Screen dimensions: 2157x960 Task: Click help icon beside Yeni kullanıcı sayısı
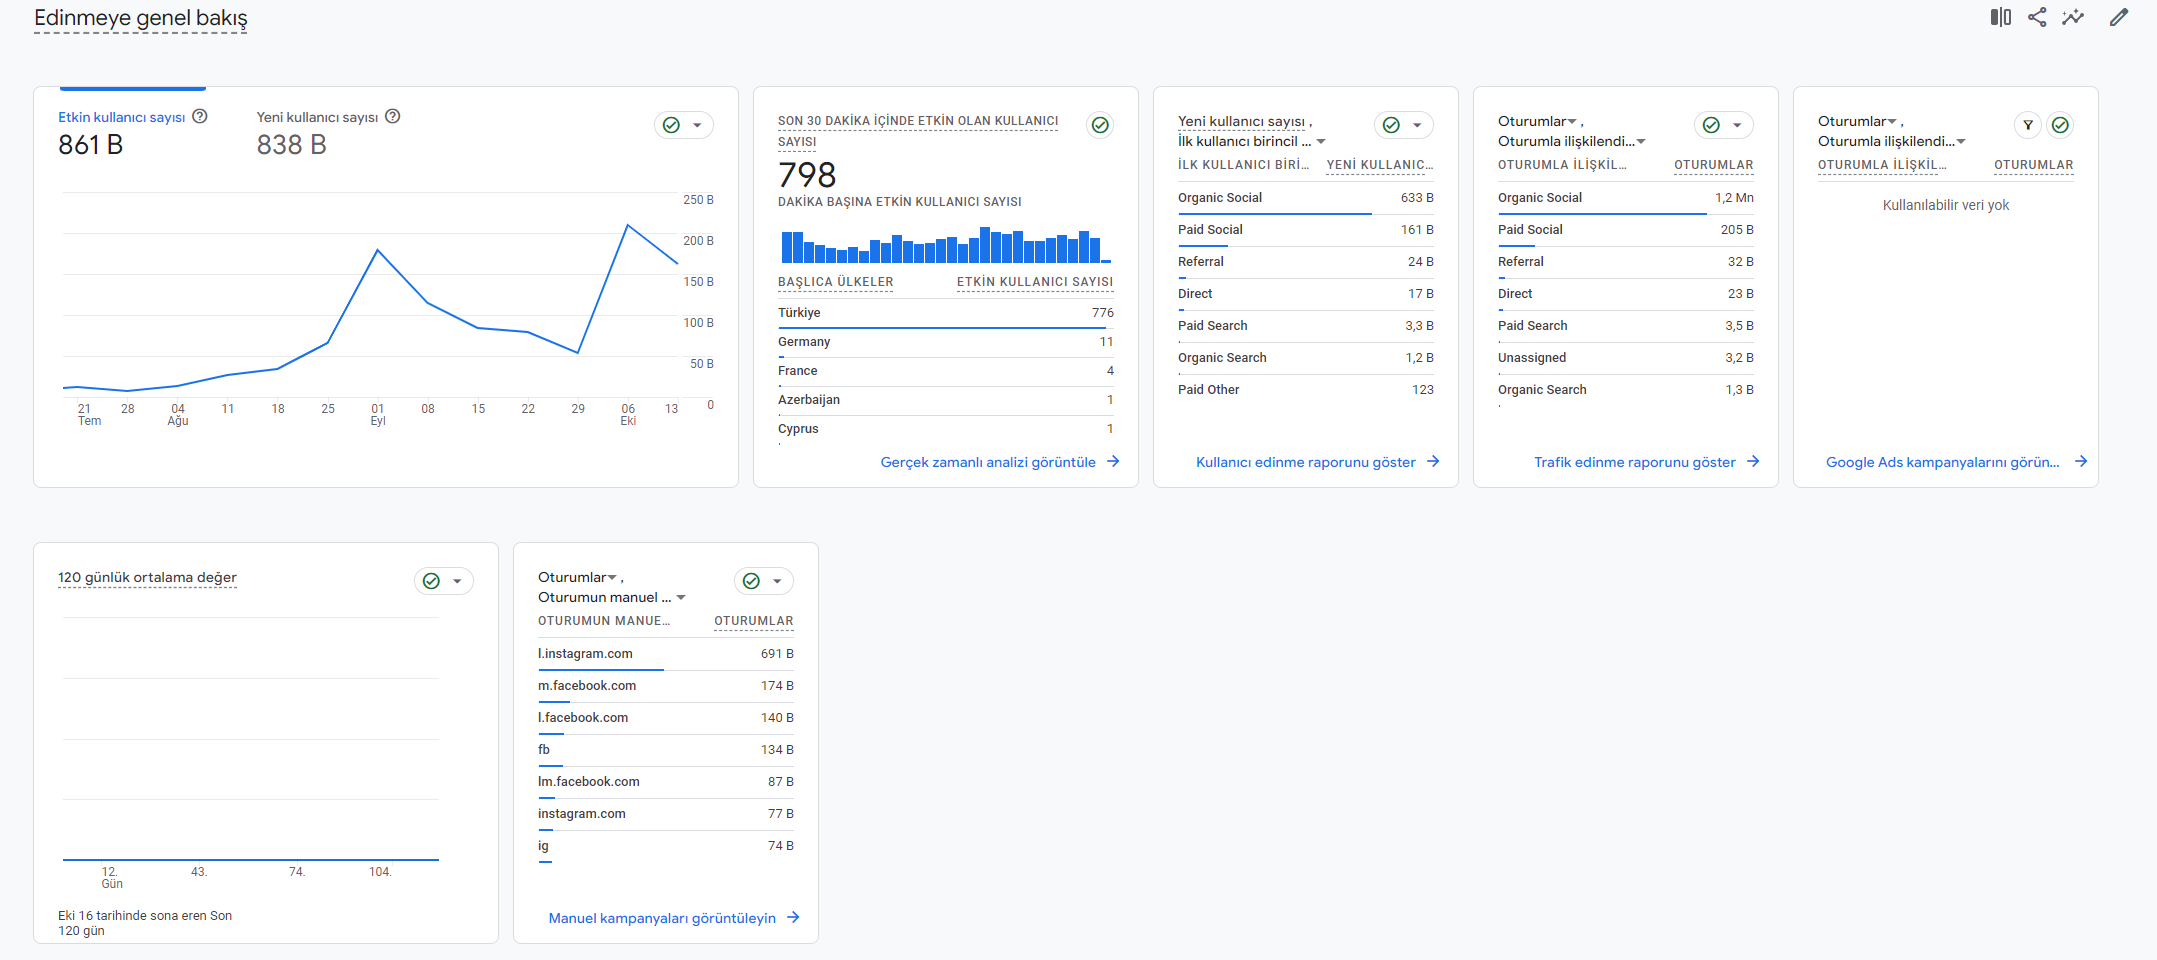coord(393,116)
